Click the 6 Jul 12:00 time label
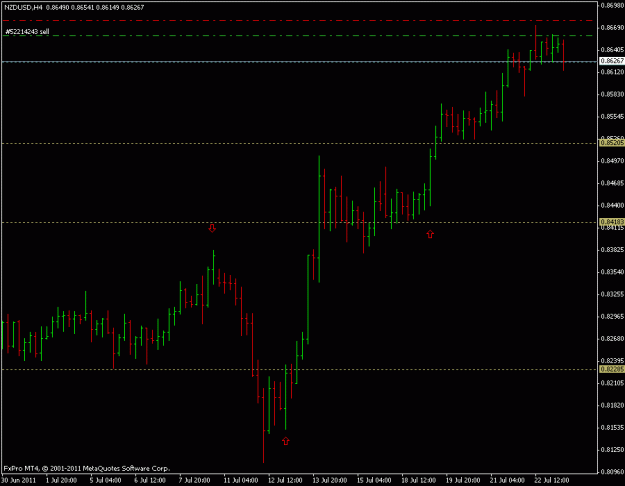 point(150,480)
